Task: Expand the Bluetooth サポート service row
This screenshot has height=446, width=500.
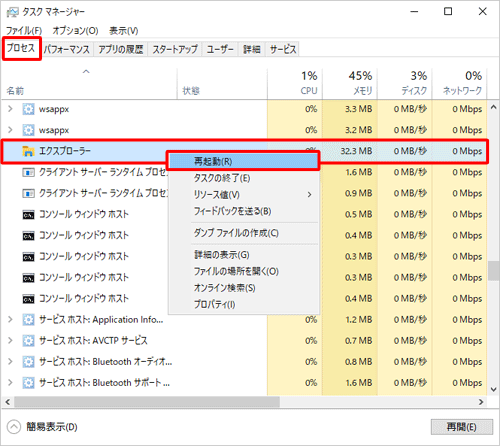Action: point(10,383)
